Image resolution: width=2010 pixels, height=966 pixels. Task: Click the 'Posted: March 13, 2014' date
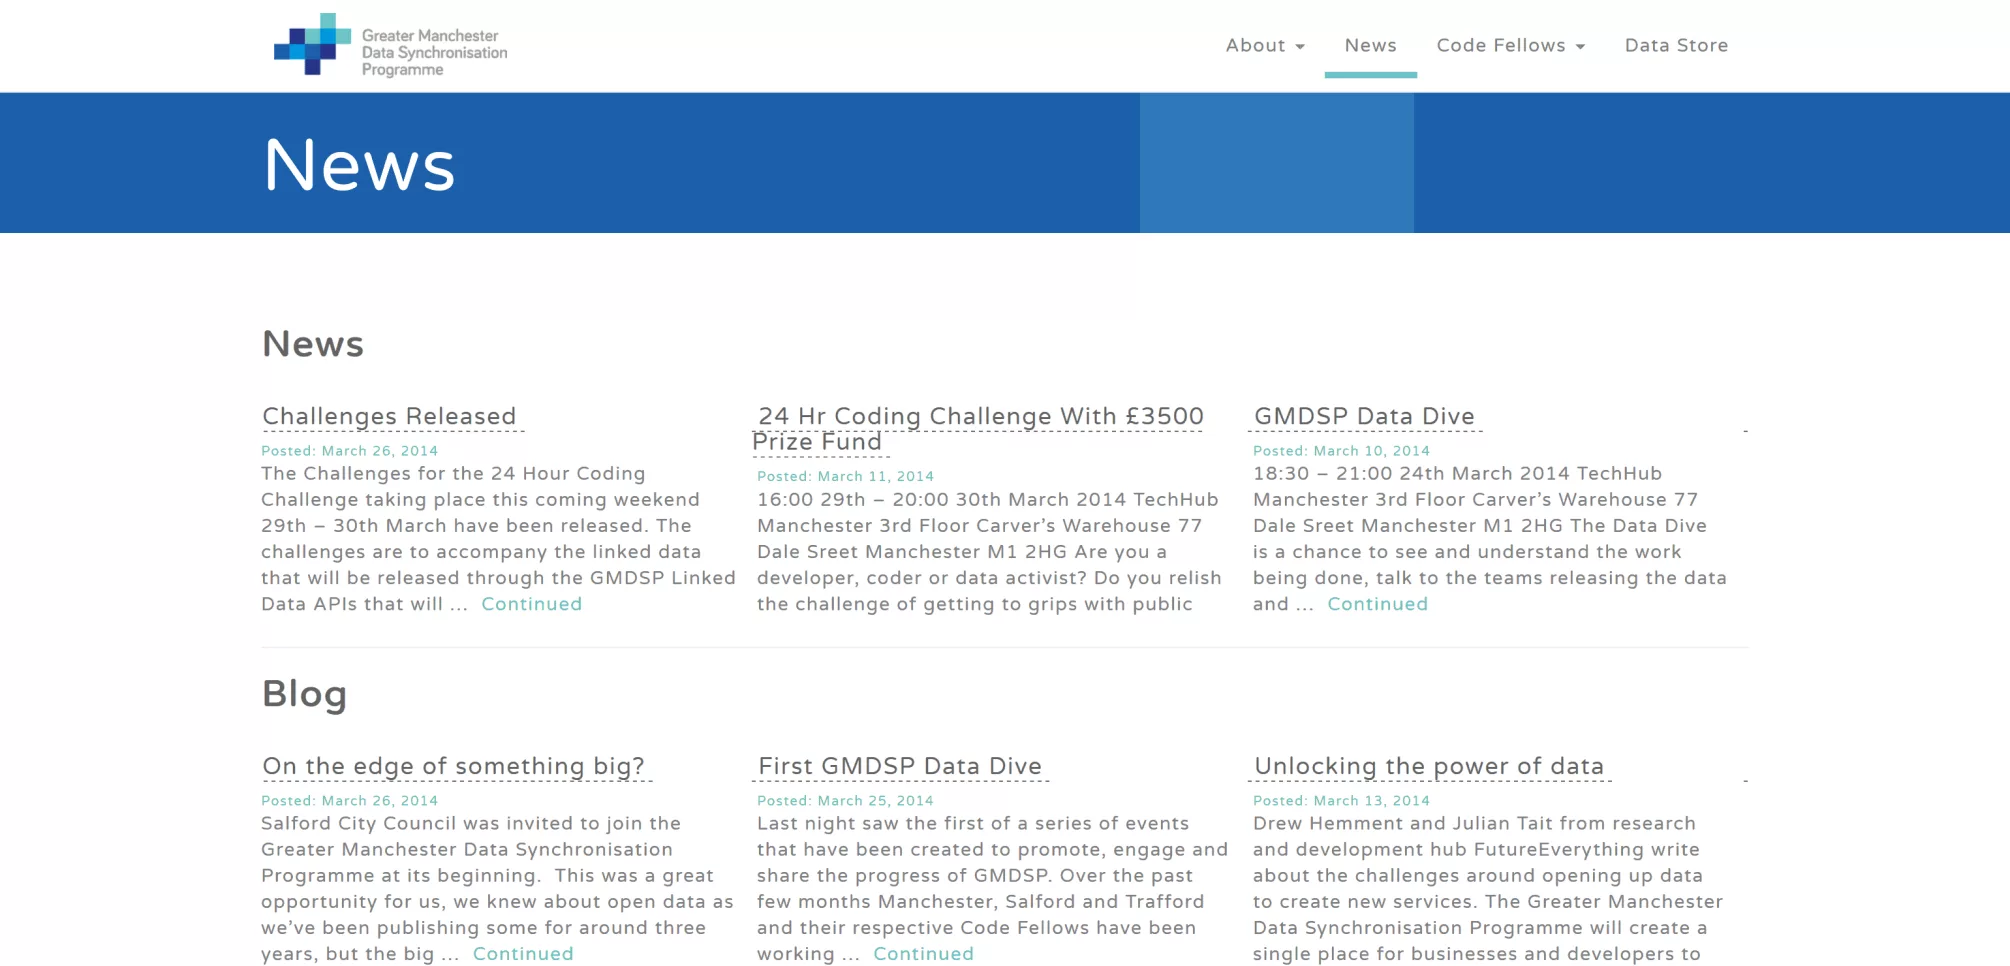point(1341,801)
